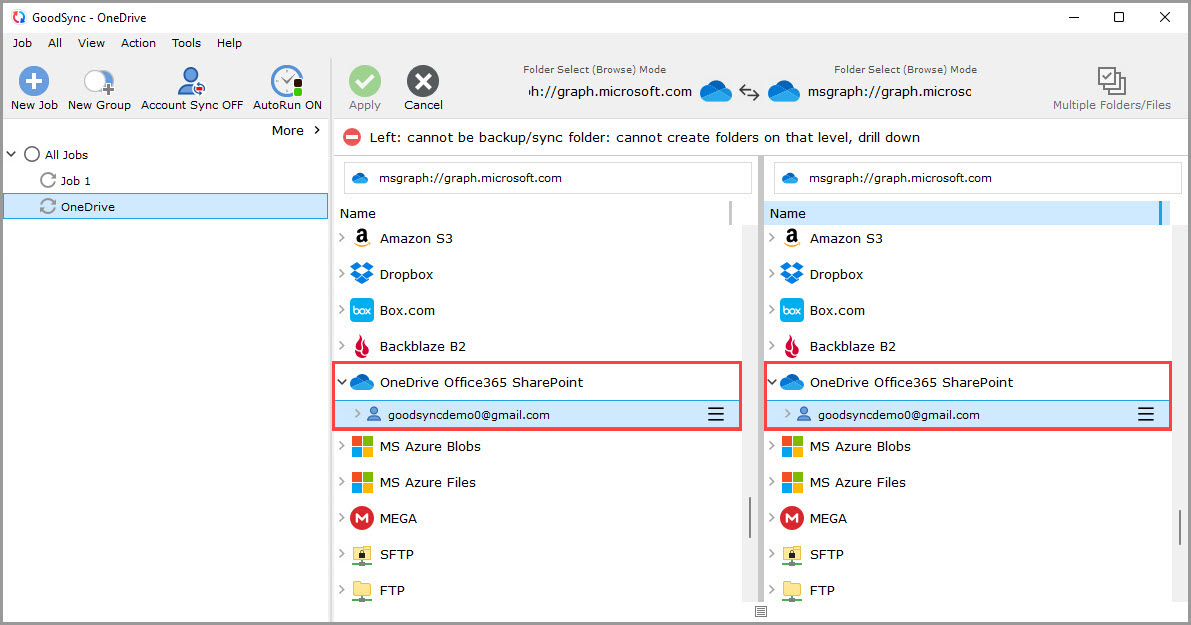Click left pane msgraph path field
1191x625 pixels.
tap(548, 178)
